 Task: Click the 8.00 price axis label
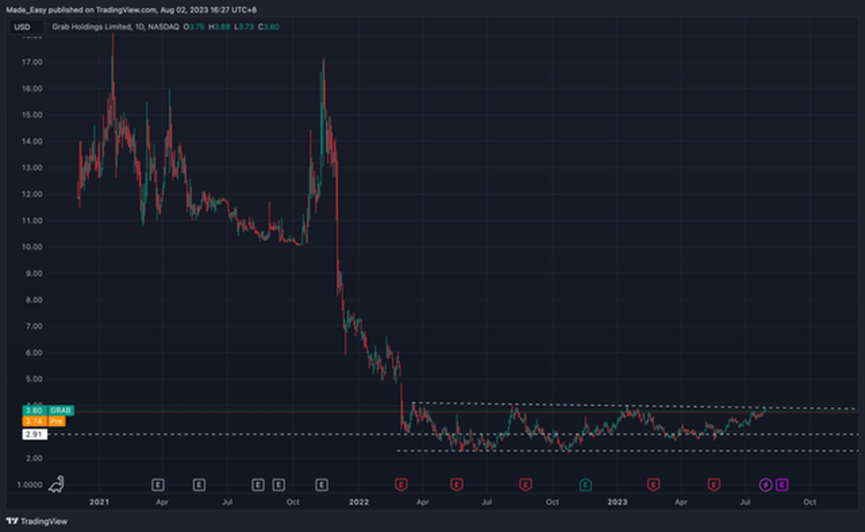34,300
